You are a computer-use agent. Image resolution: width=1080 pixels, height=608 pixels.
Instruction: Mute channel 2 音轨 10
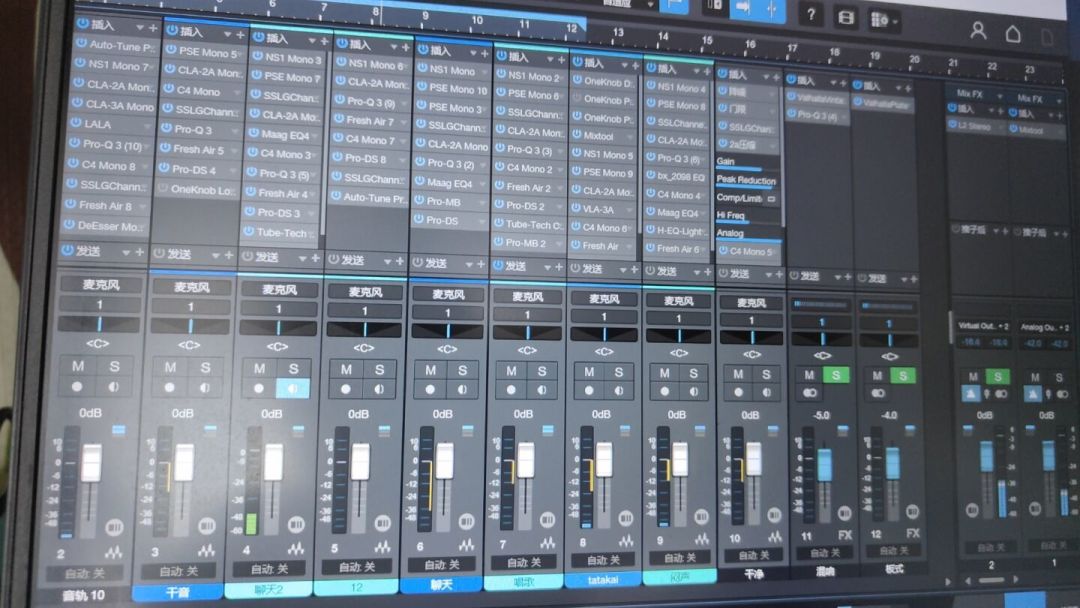(x=79, y=366)
